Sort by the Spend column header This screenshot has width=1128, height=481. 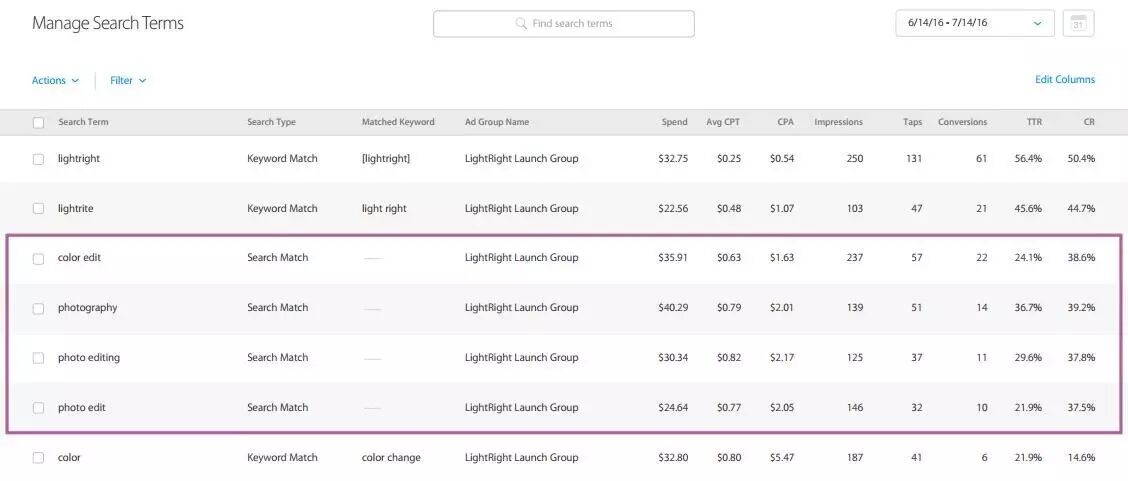(x=674, y=122)
